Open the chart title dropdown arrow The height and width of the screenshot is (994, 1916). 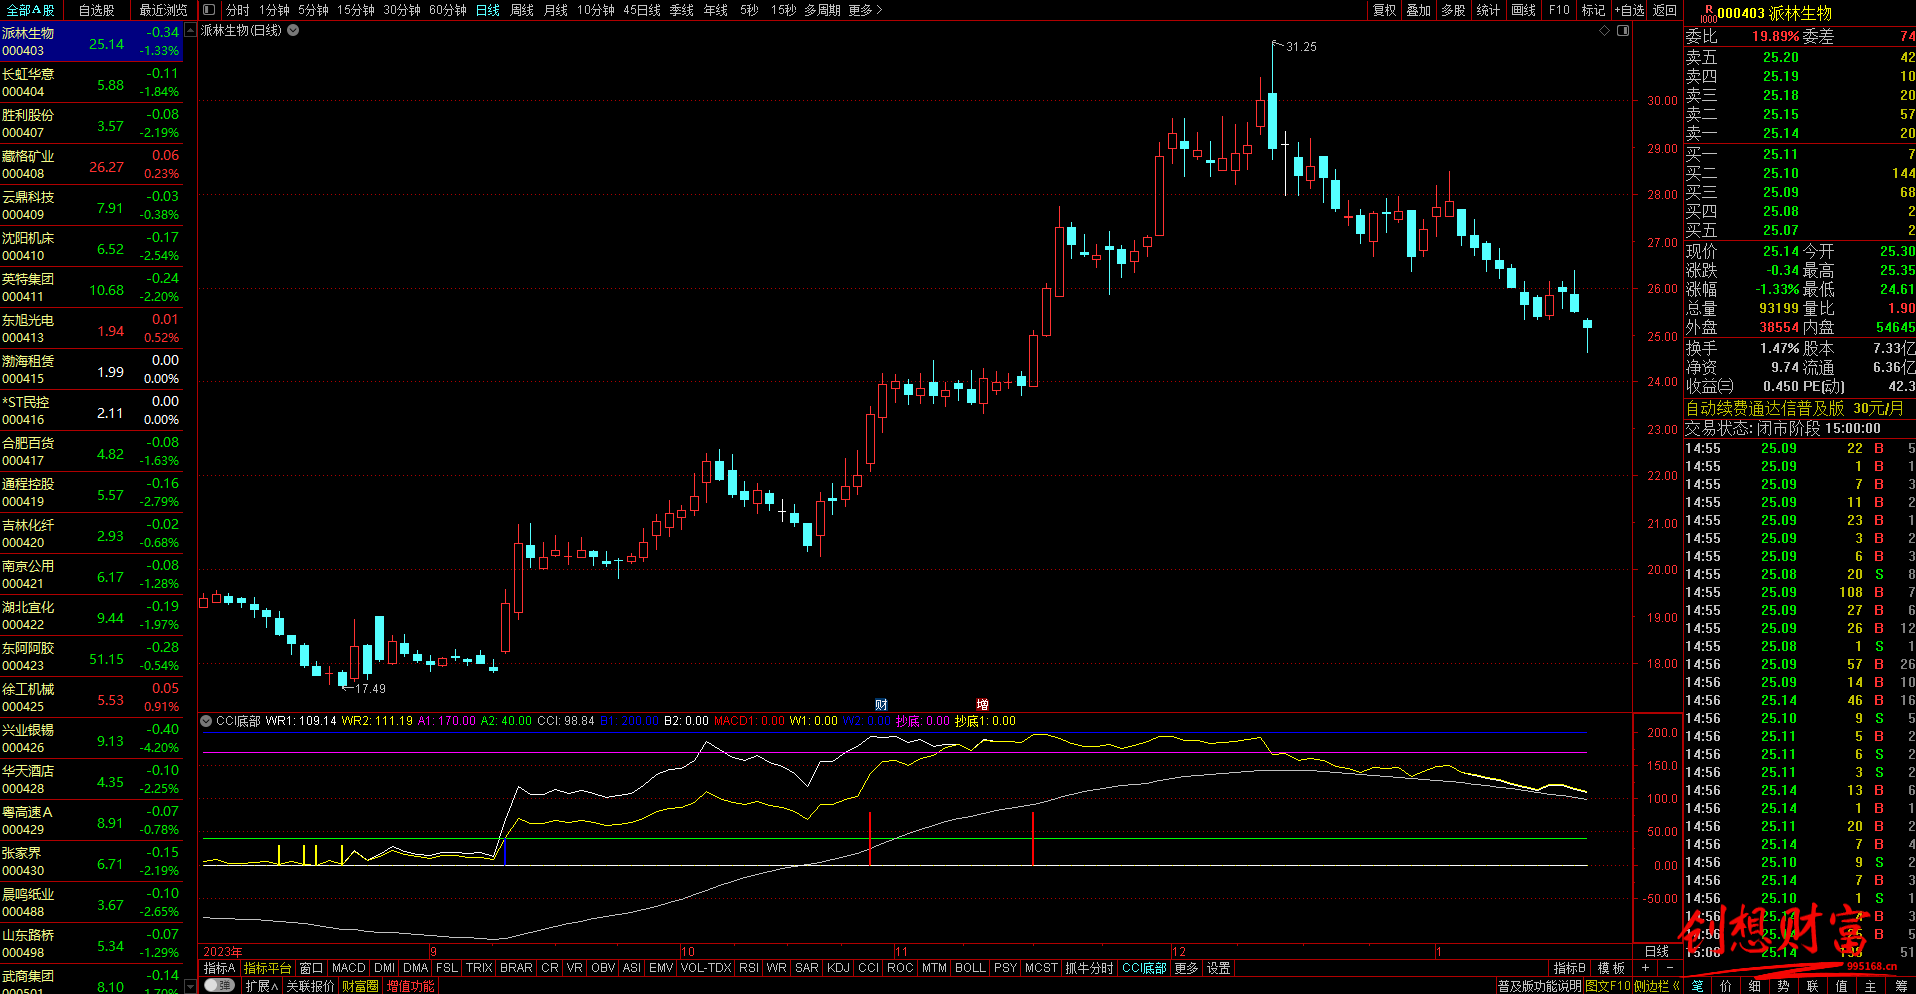pyautogui.click(x=293, y=30)
